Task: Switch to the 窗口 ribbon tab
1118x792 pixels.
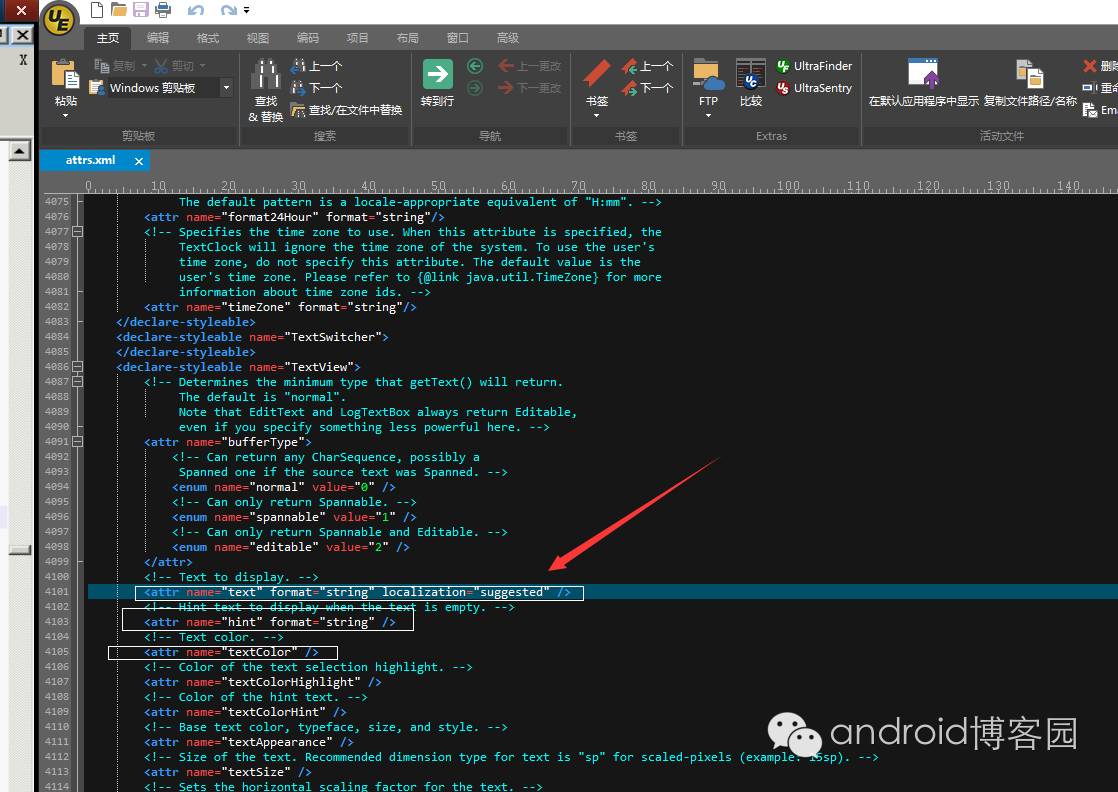Action: click(x=457, y=38)
